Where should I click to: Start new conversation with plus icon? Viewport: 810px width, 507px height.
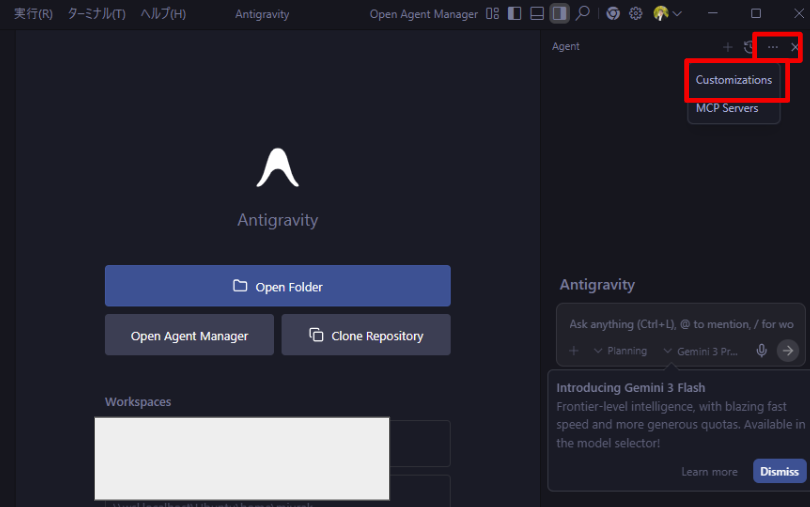pyautogui.click(x=727, y=47)
